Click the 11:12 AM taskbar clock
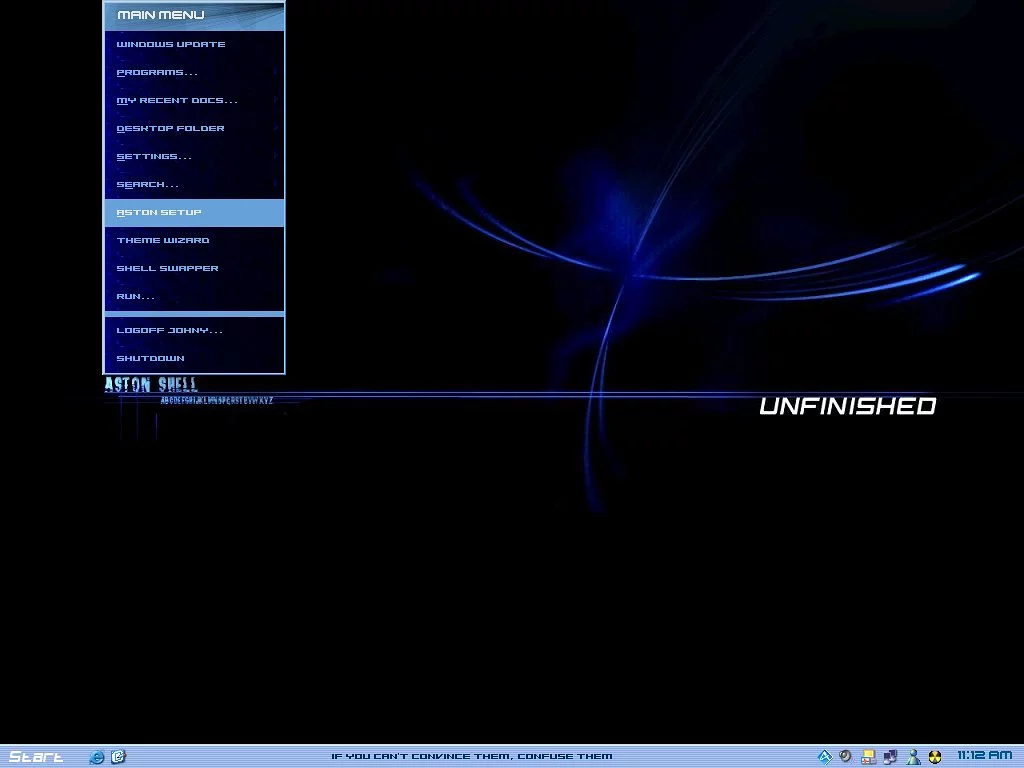The width and height of the screenshot is (1024, 768). [984, 756]
